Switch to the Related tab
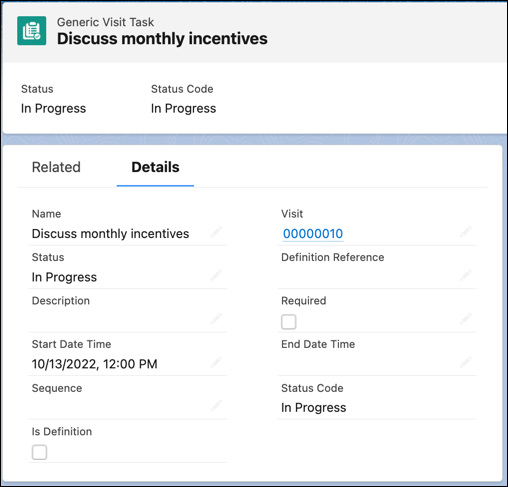The image size is (508, 487). 56,167
